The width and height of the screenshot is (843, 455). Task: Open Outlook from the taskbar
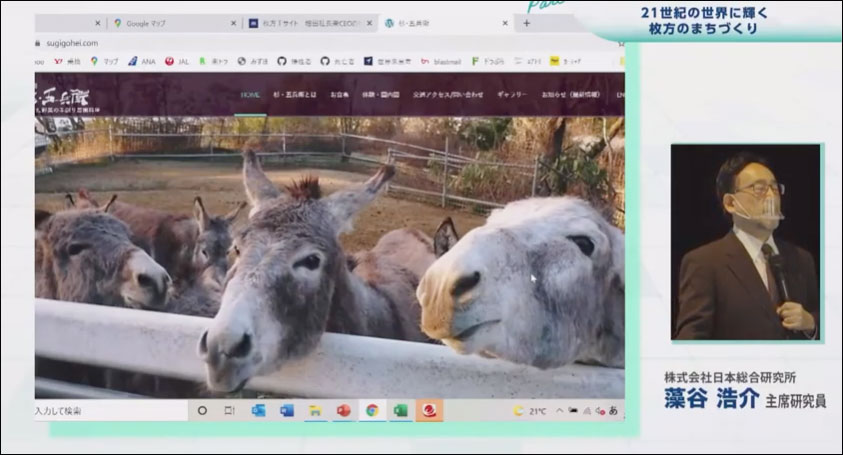coord(258,410)
